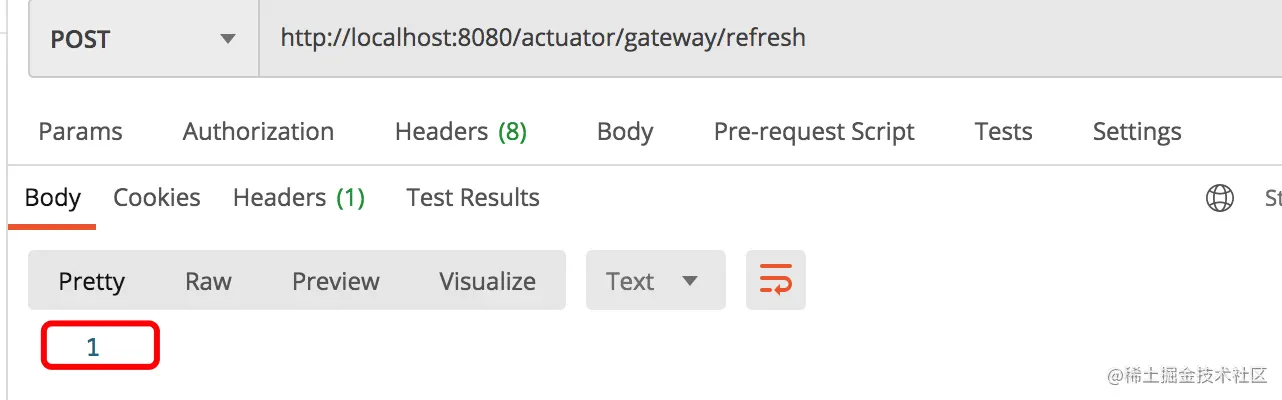Switch to the Authorization tab
Viewport: 1282px width, 400px height.
pyautogui.click(x=258, y=132)
